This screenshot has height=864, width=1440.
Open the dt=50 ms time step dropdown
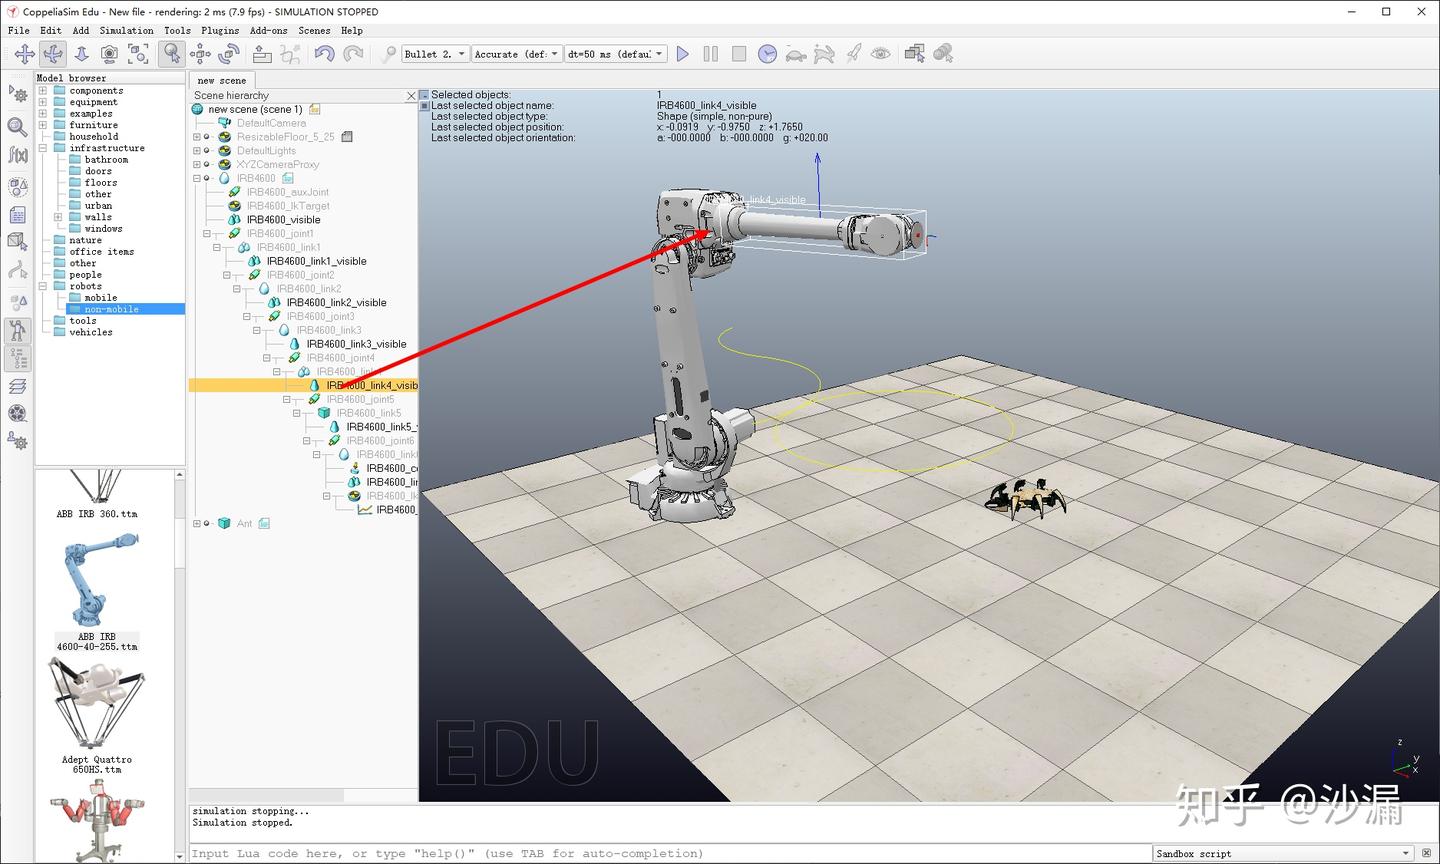(x=615, y=54)
